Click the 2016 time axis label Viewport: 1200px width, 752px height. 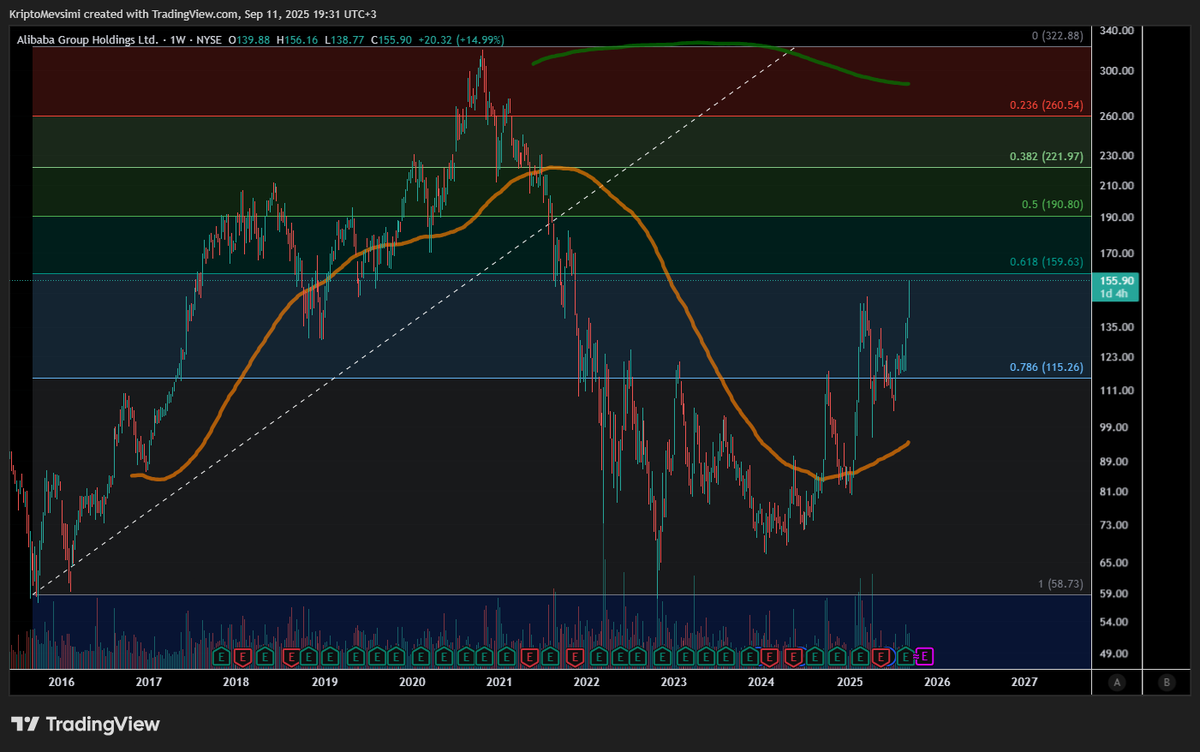(x=61, y=682)
